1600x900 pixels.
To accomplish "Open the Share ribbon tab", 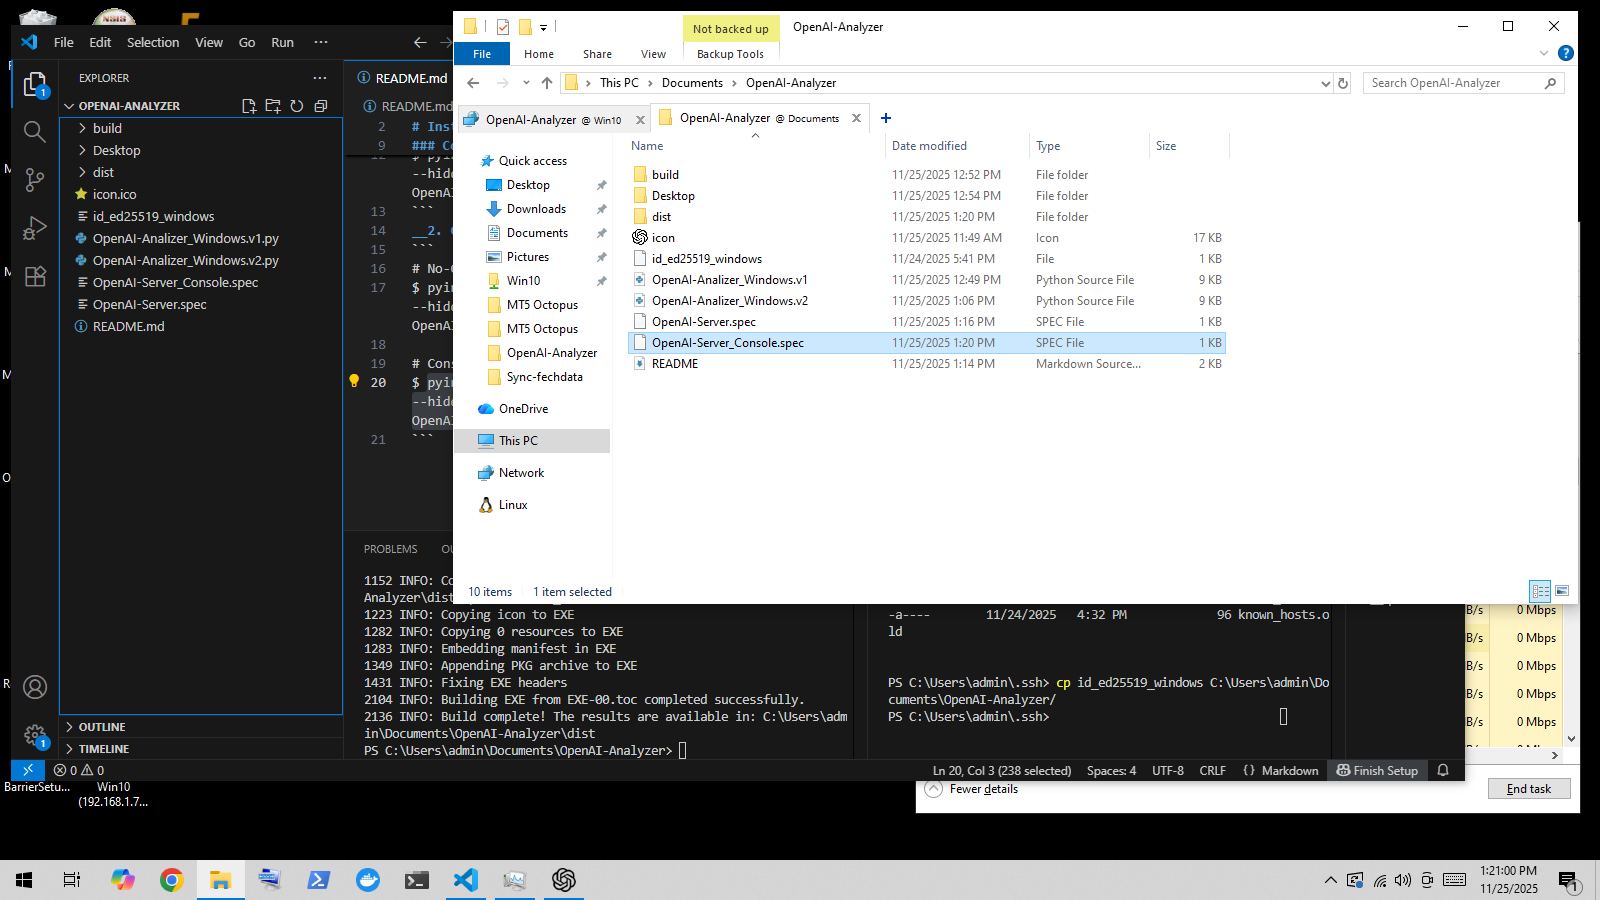I will (x=597, y=54).
